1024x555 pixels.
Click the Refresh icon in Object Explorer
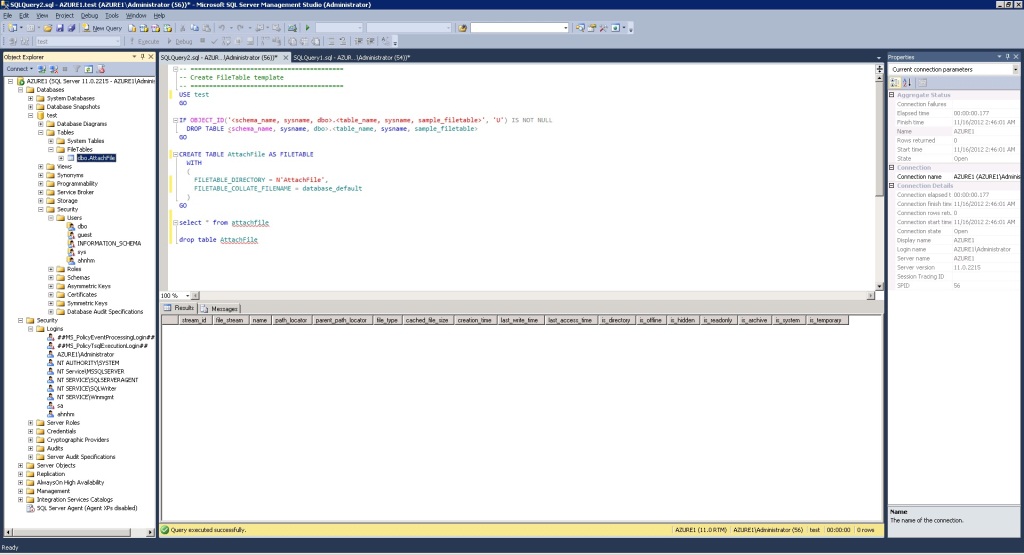coord(89,69)
